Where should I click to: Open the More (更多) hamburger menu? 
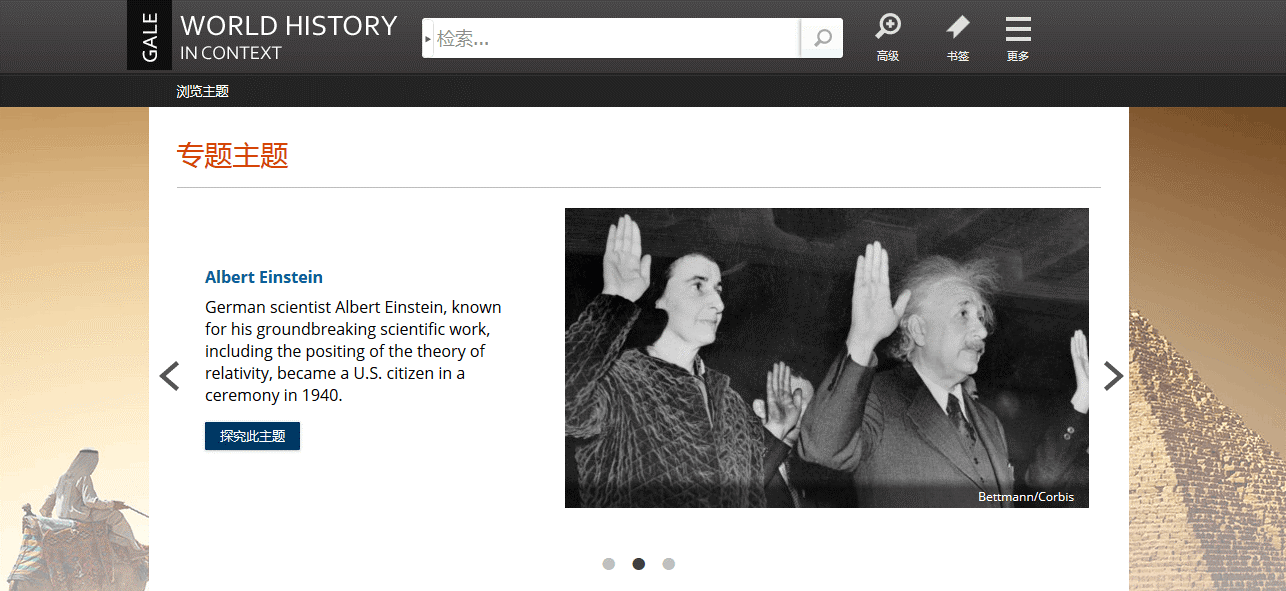tap(1018, 38)
